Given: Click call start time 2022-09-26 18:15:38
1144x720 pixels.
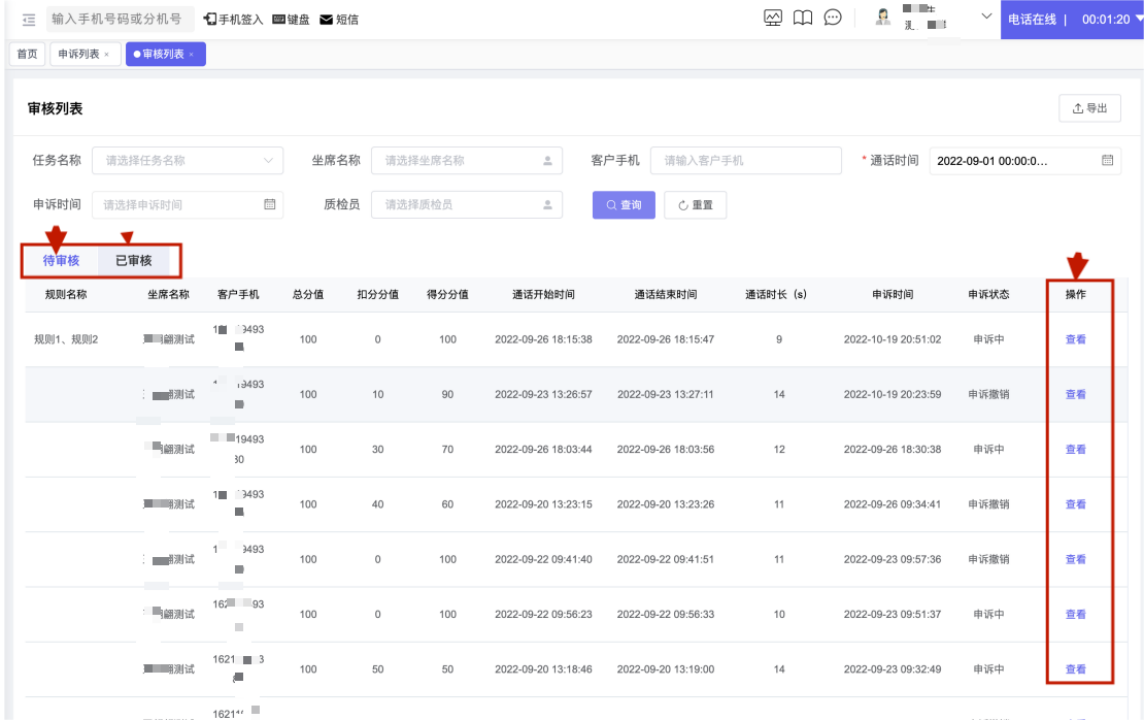Looking at the screenshot, I should tap(544, 339).
